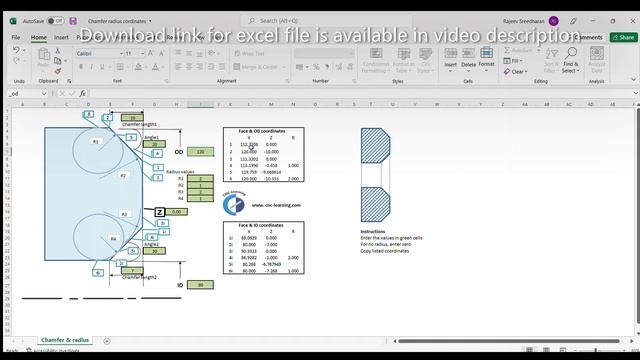The height and width of the screenshot is (360, 640).
Task: Click the Cut scissors icon
Action: [58, 51]
